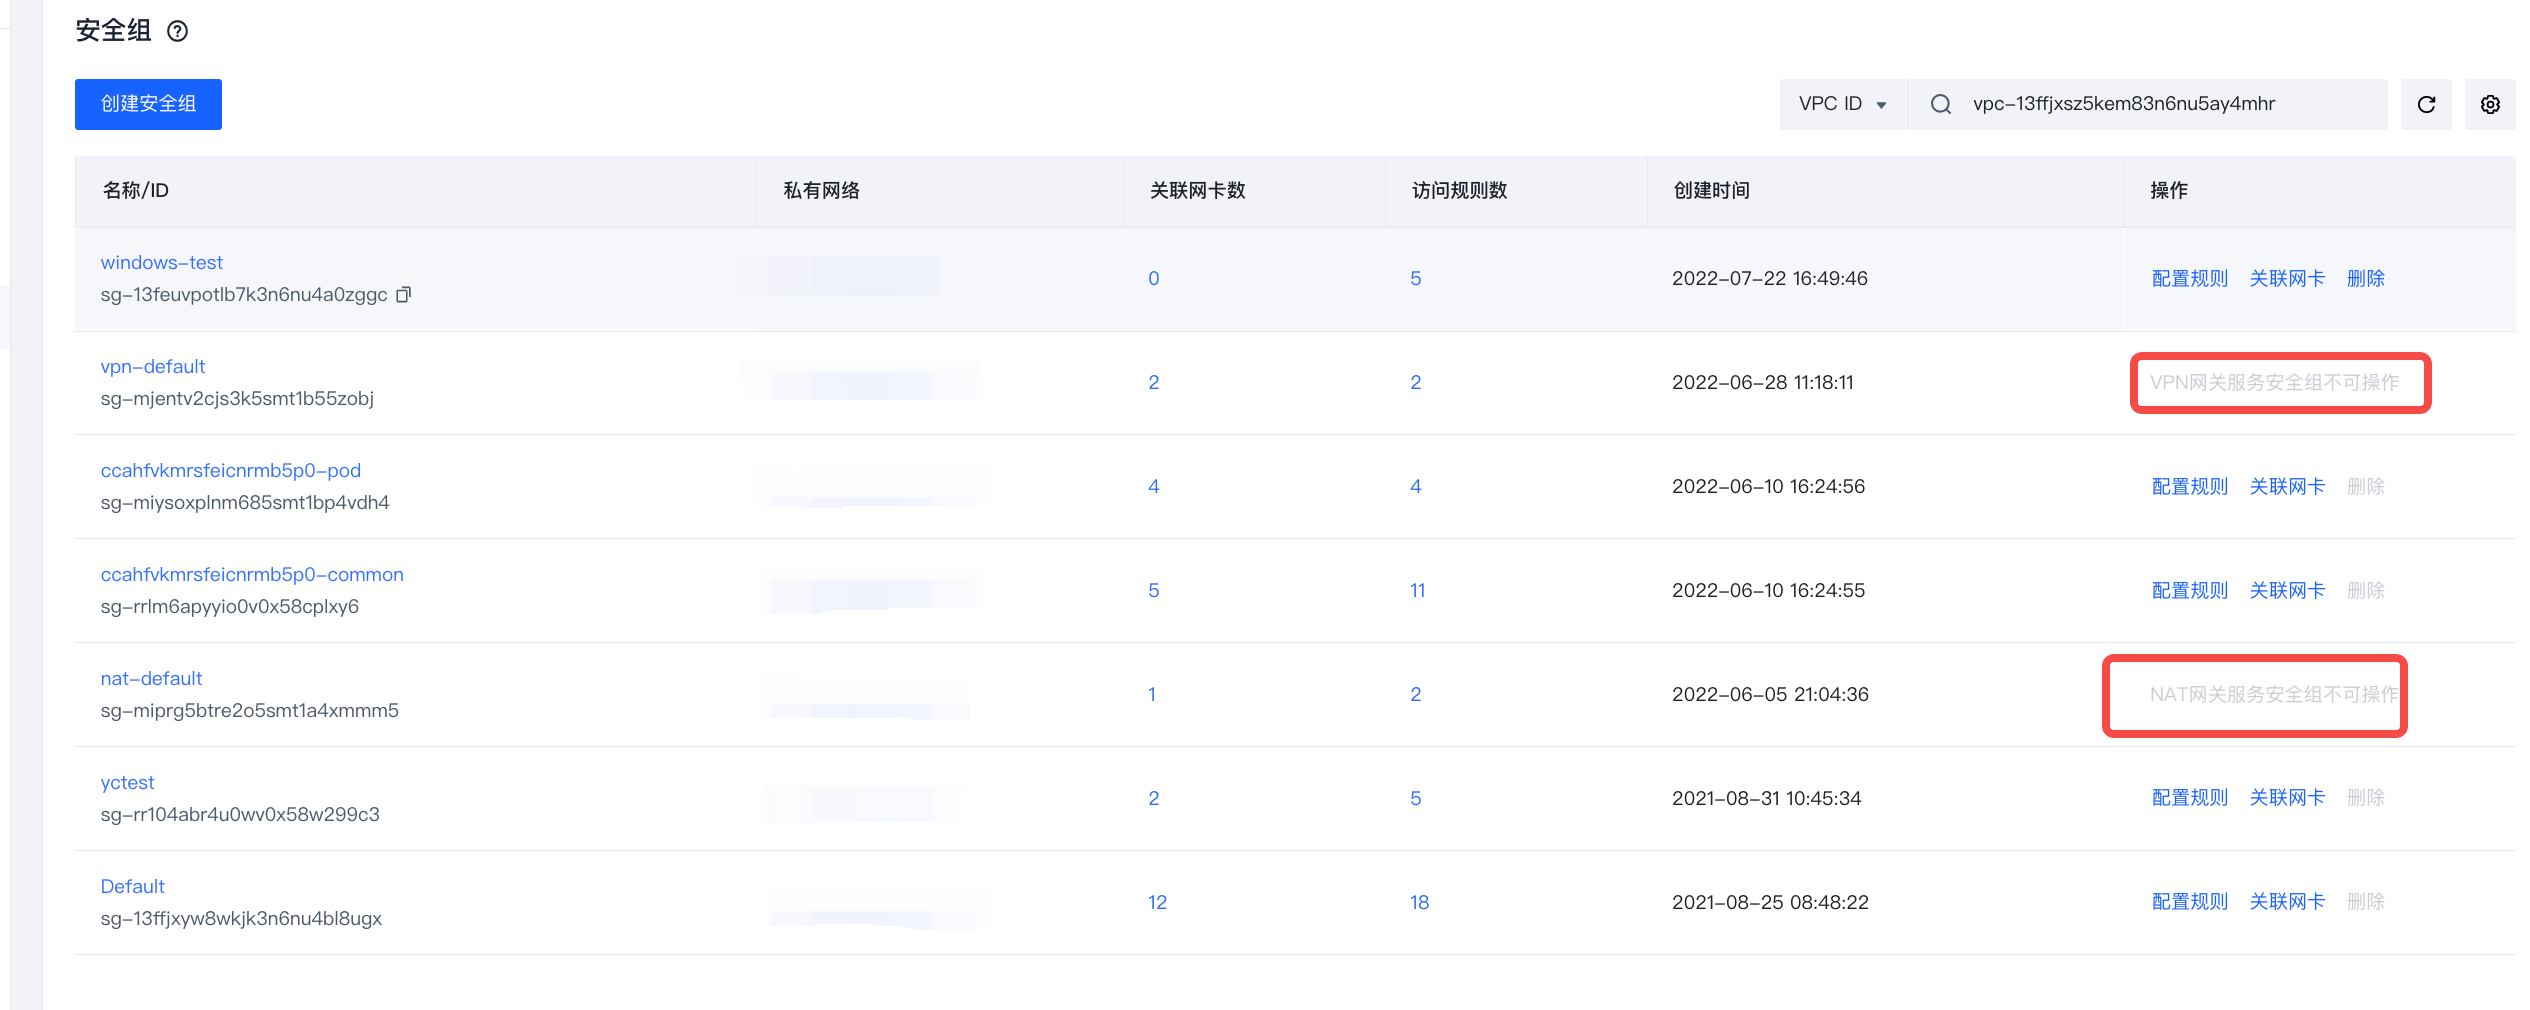
Task: Associate network card for ccahfvkmrsfeicnrmb5p0-common
Action: [x=2287, y=590]
